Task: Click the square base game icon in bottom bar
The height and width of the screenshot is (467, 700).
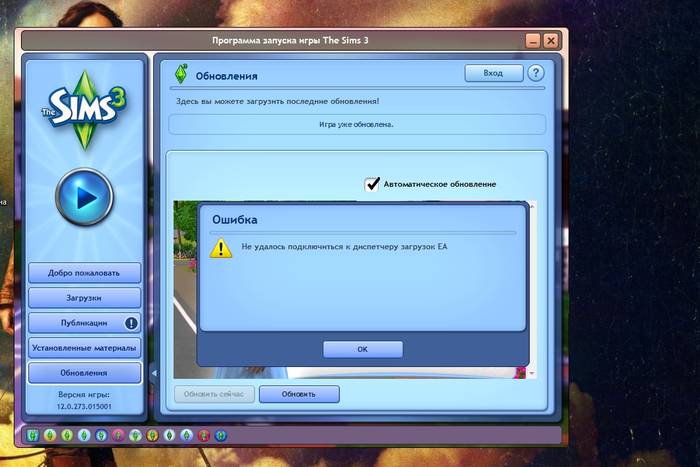Action: [x=32, y=435]
